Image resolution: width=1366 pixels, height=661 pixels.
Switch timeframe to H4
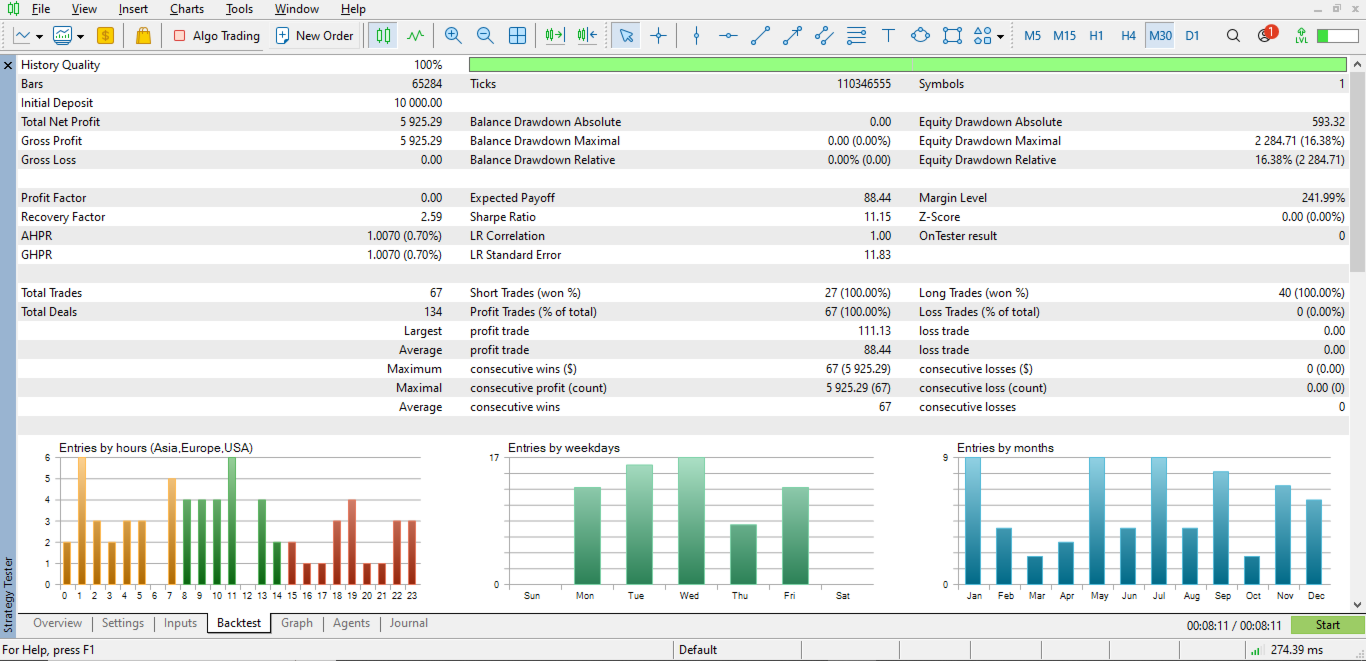(x=1128, y=36)
